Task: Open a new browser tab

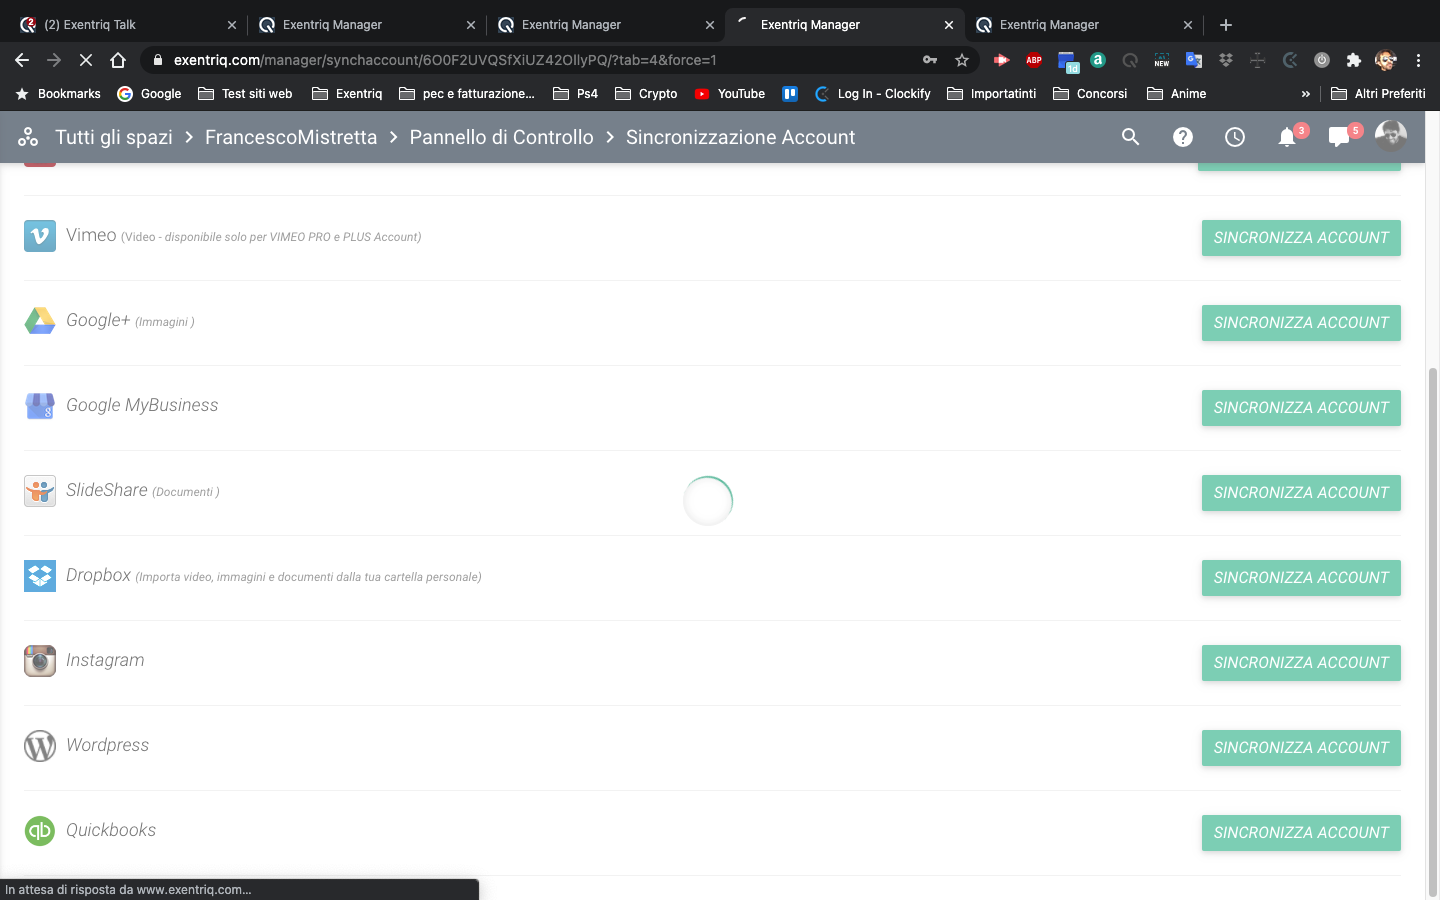Action: [1226, 25]
